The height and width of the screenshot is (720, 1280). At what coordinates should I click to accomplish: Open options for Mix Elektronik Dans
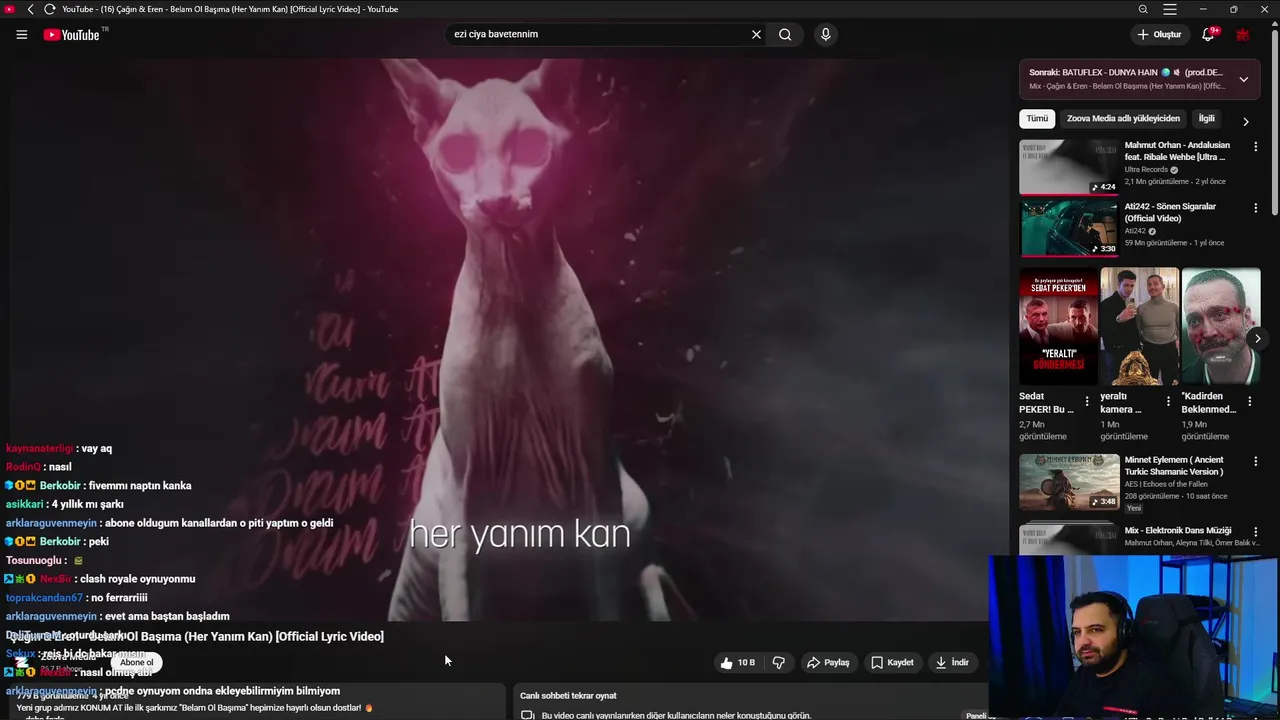(1255, 531)
